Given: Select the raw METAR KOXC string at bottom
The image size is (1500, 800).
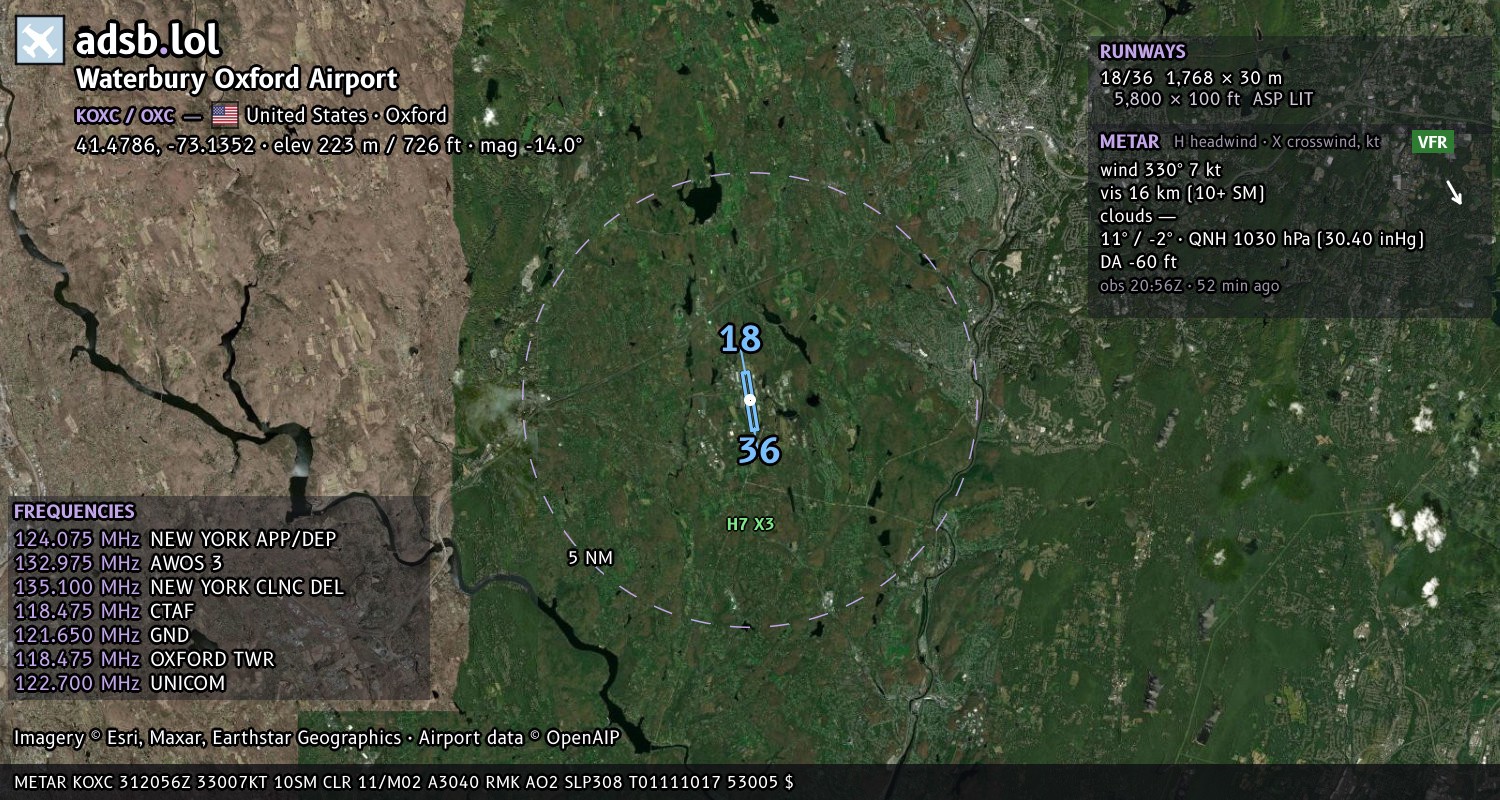Looking at the screenshot, I should (404, 782).
